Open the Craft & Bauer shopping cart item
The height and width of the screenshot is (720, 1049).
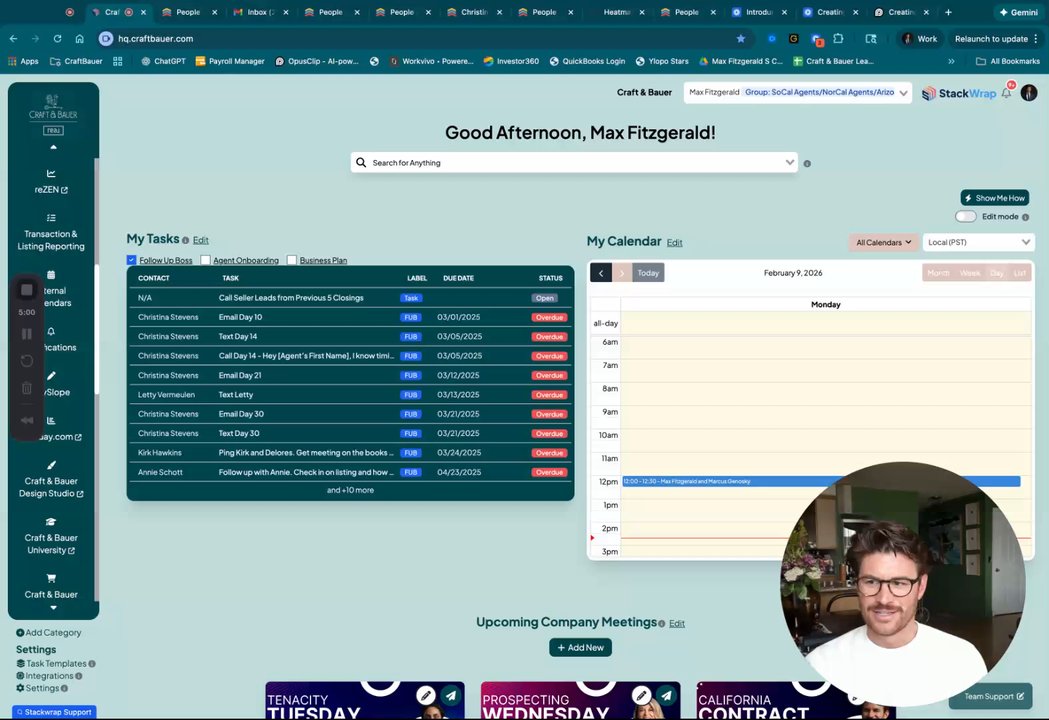(x=51, y=586)
